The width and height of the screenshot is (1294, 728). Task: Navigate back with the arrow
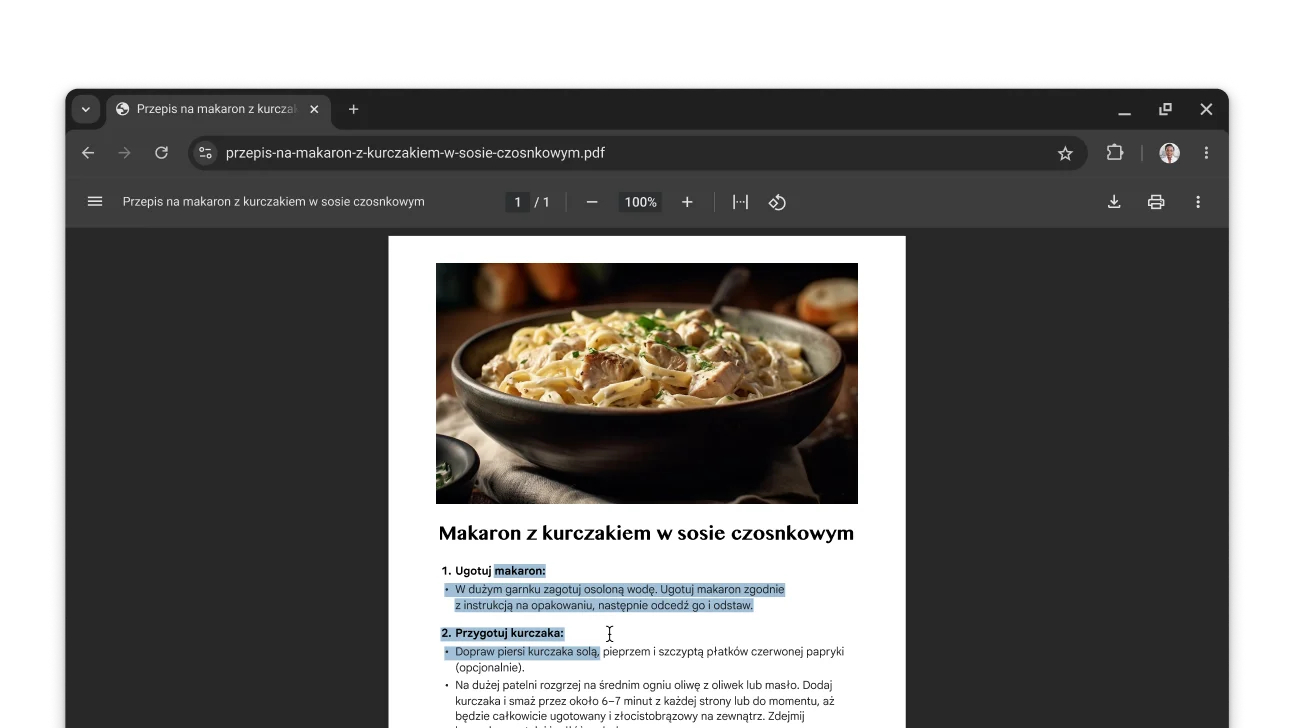(x=87, y=152)
